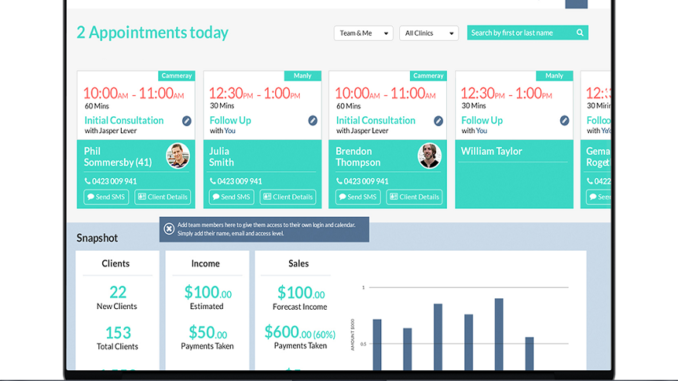Click the Manly tag on Julia's card

coord(302,76)
